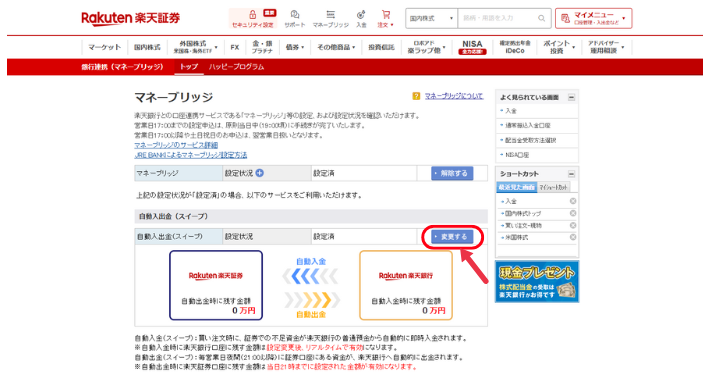Click the yellow help question icon

click(x=416, y=96)
